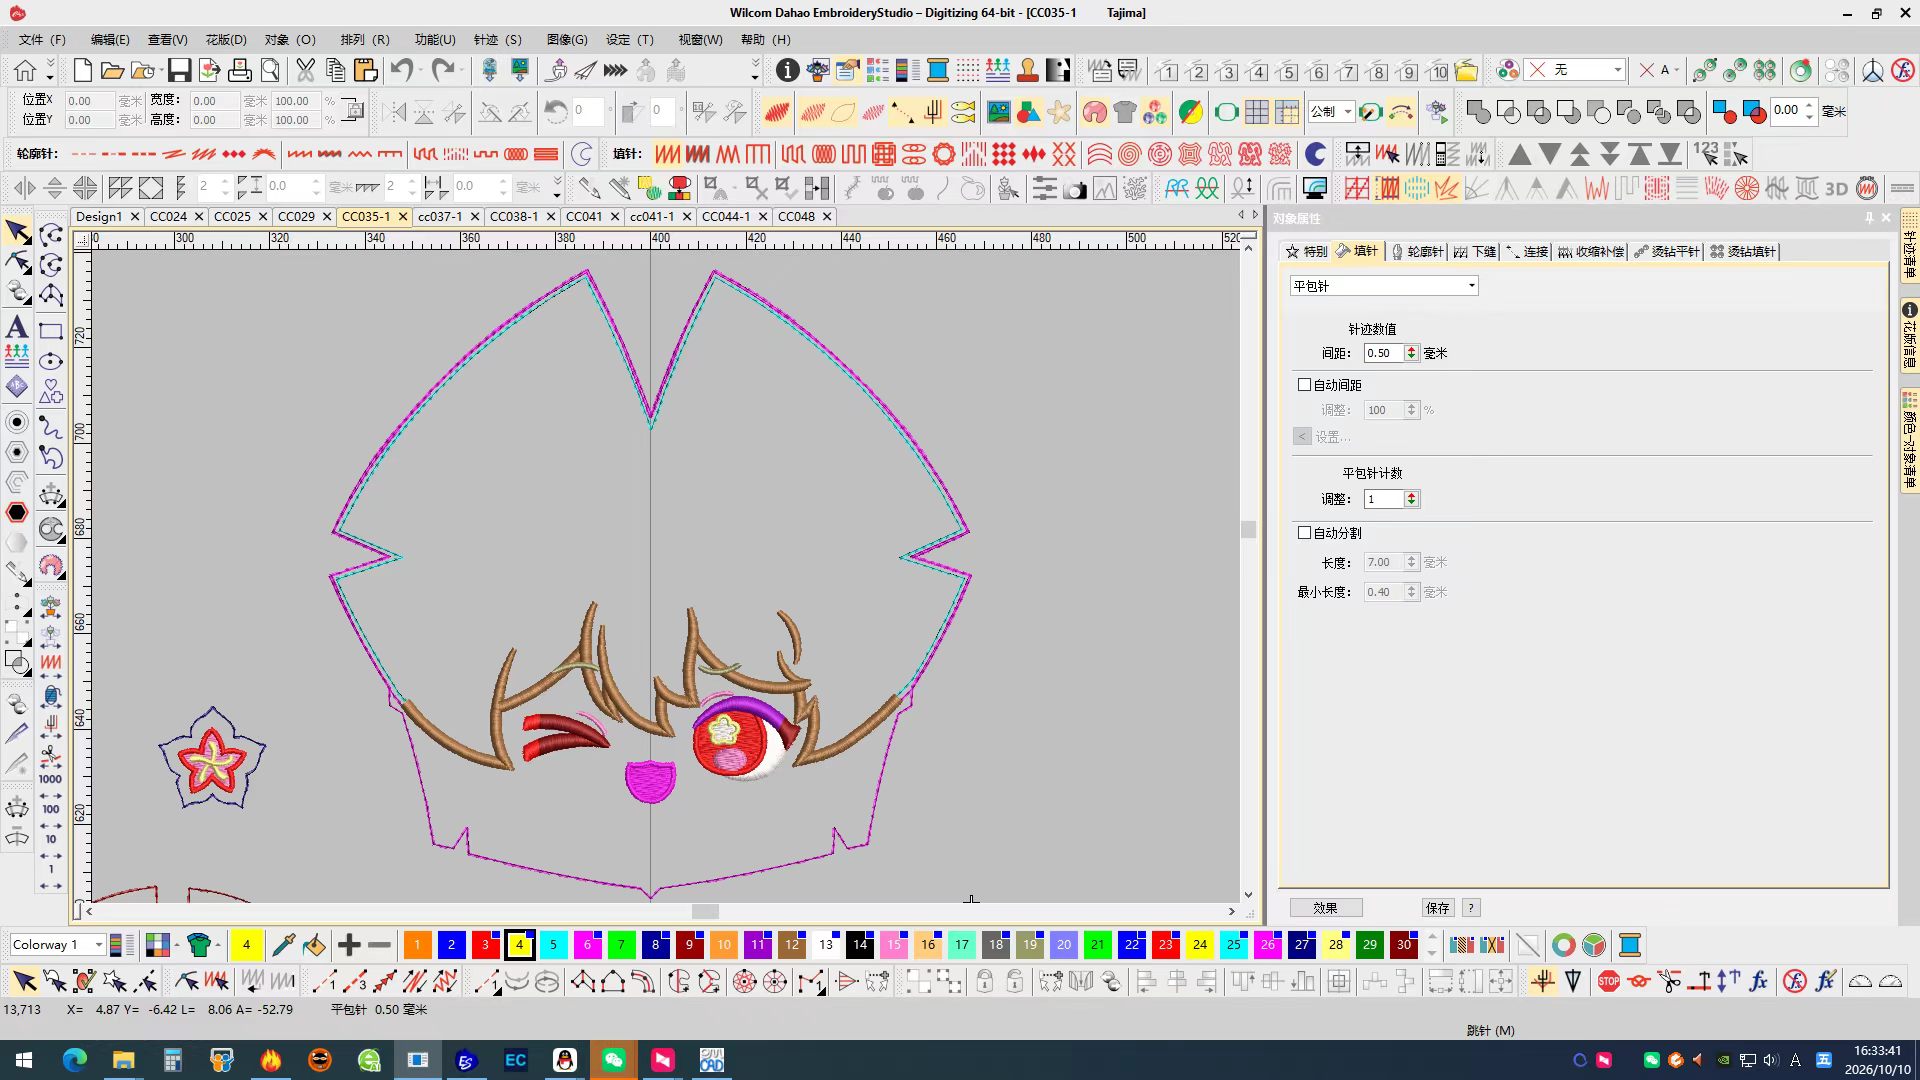This screenshot has height=1080, width=1920.
Task: Click the minus Remove color icon
Action: [x=379, y=945]
